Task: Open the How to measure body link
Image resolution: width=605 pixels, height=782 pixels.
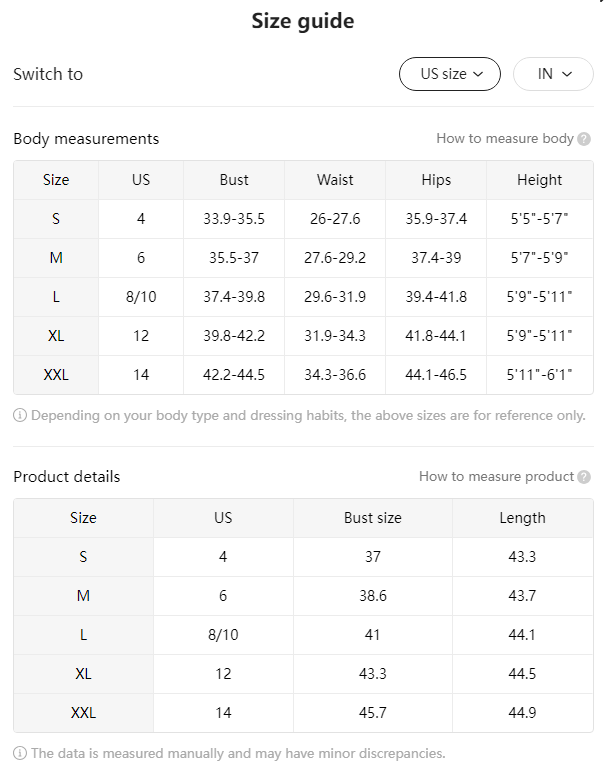Action: coord(505,139)
